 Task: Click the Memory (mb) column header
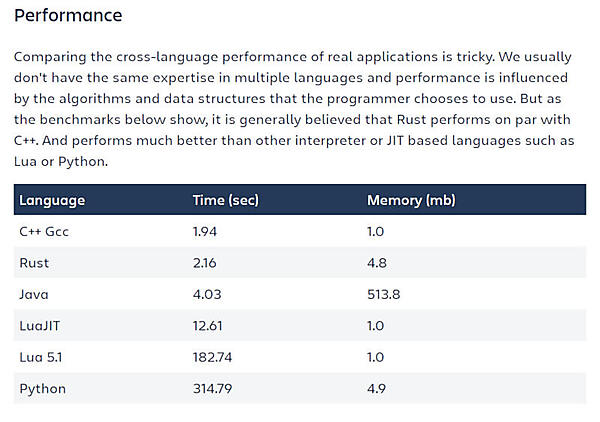pyautogui.click(x=411, y=200)
